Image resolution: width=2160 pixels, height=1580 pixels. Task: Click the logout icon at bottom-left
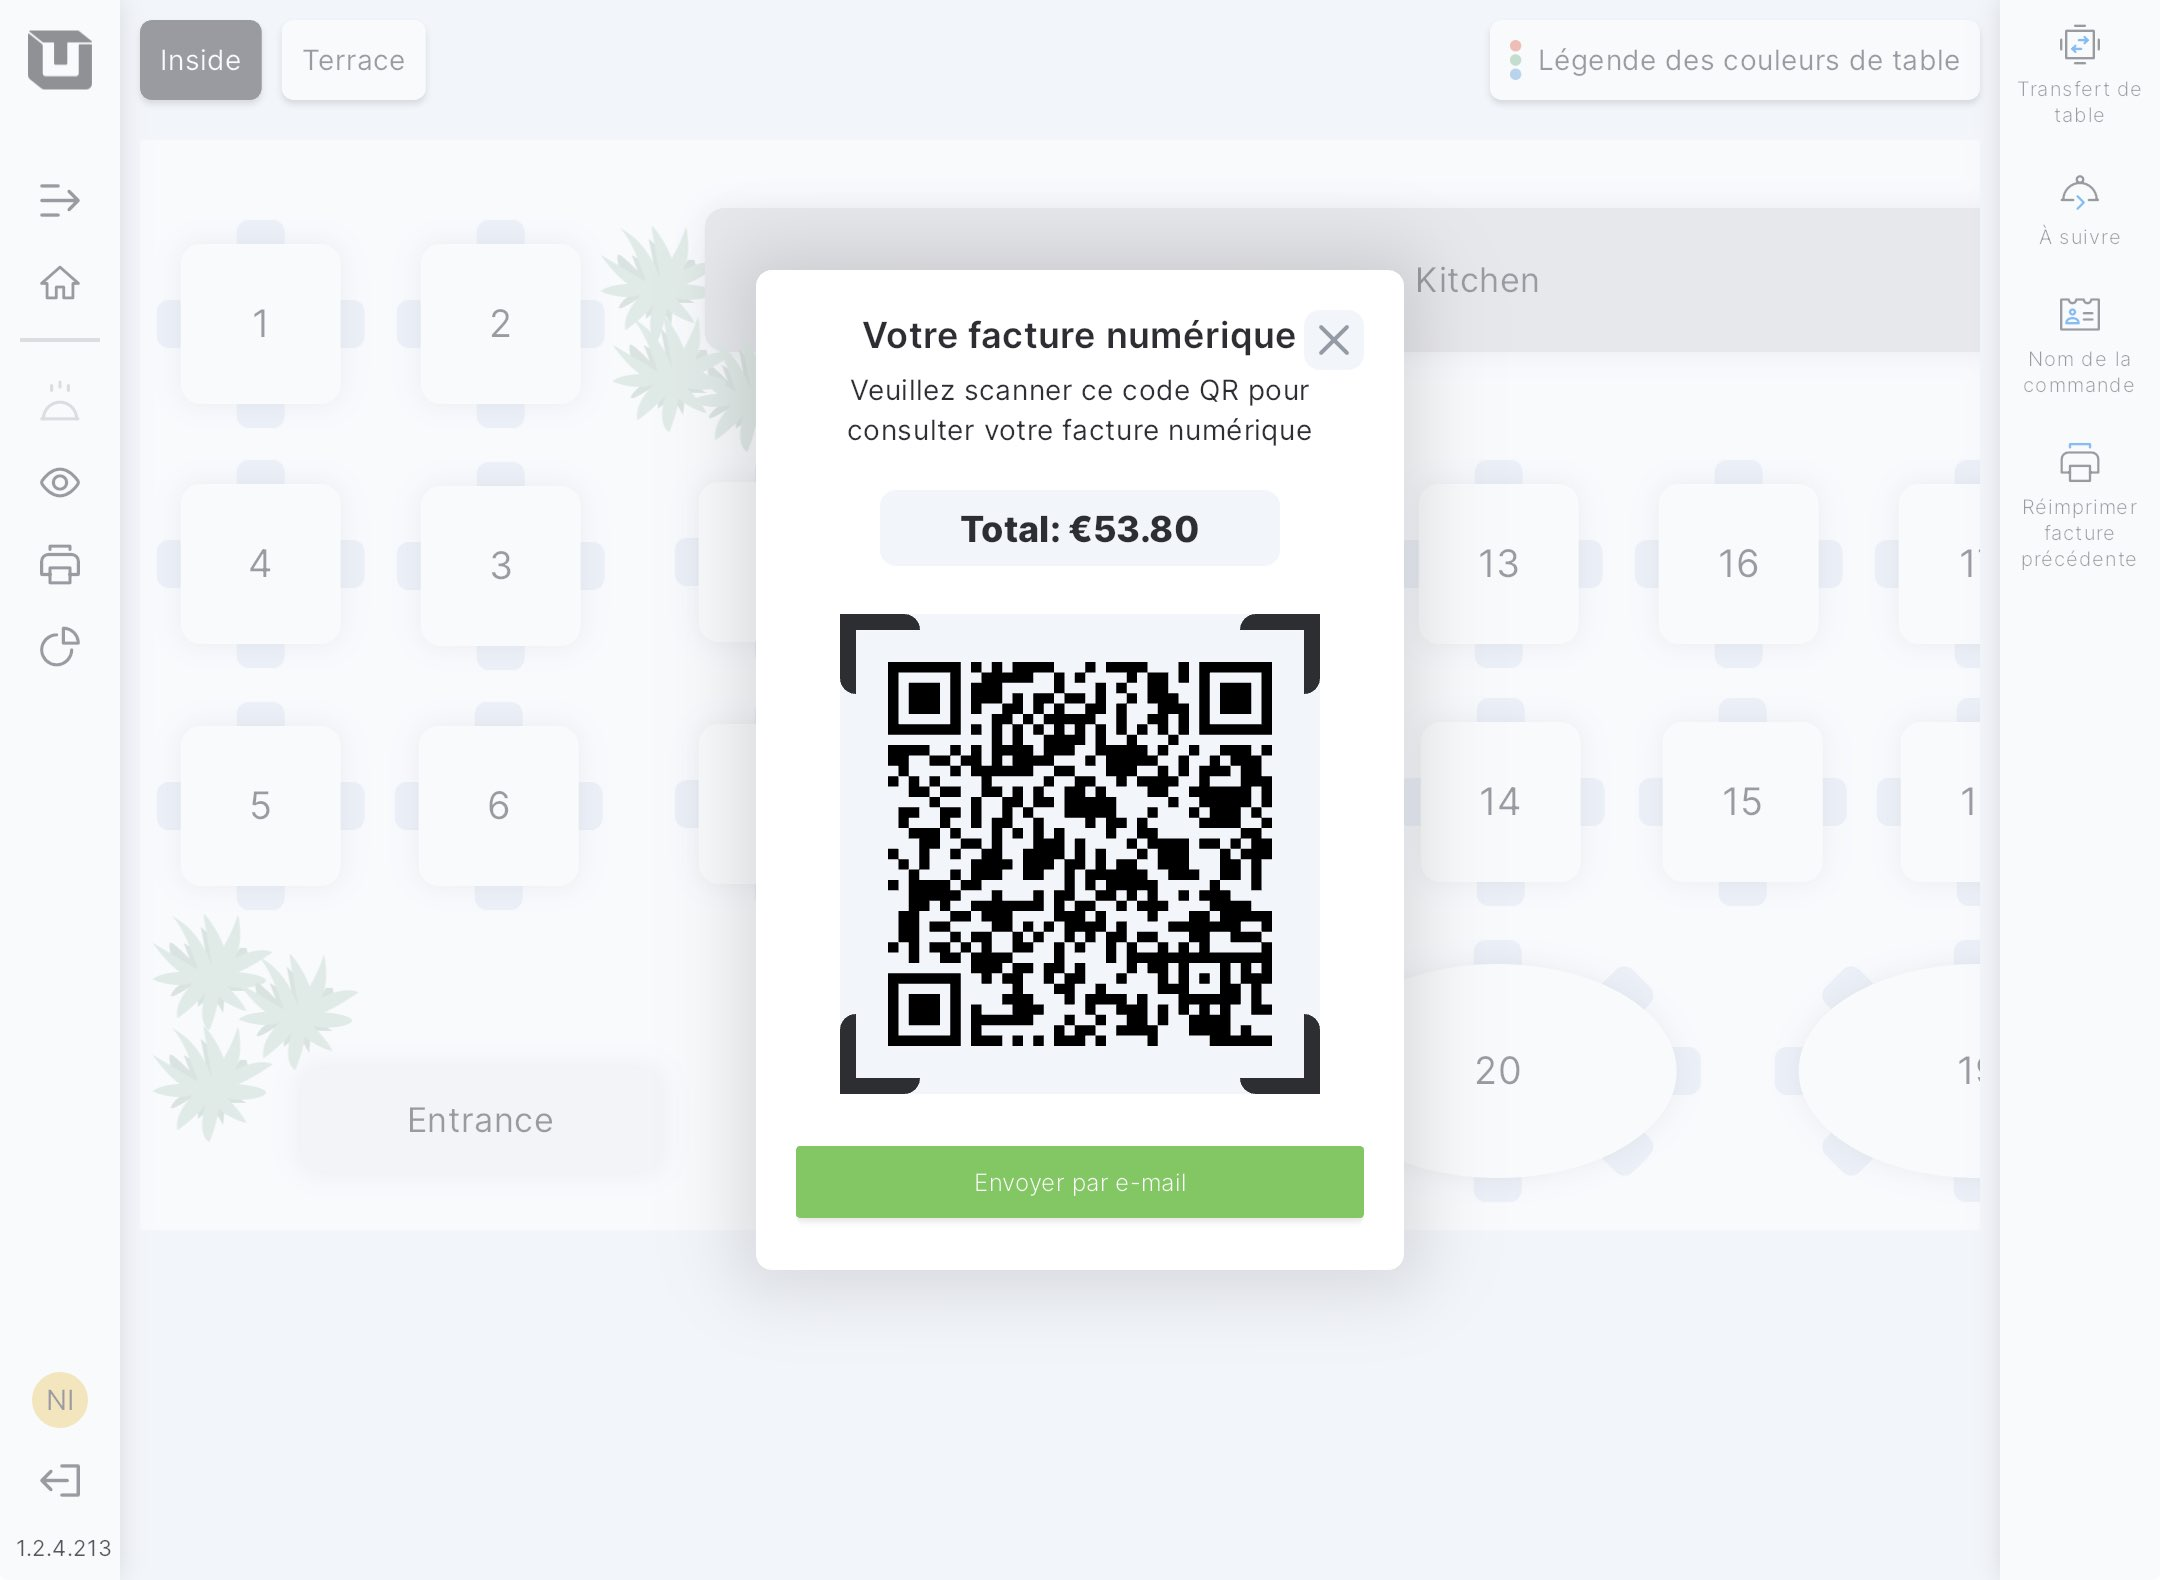(x=59, y=1480)
